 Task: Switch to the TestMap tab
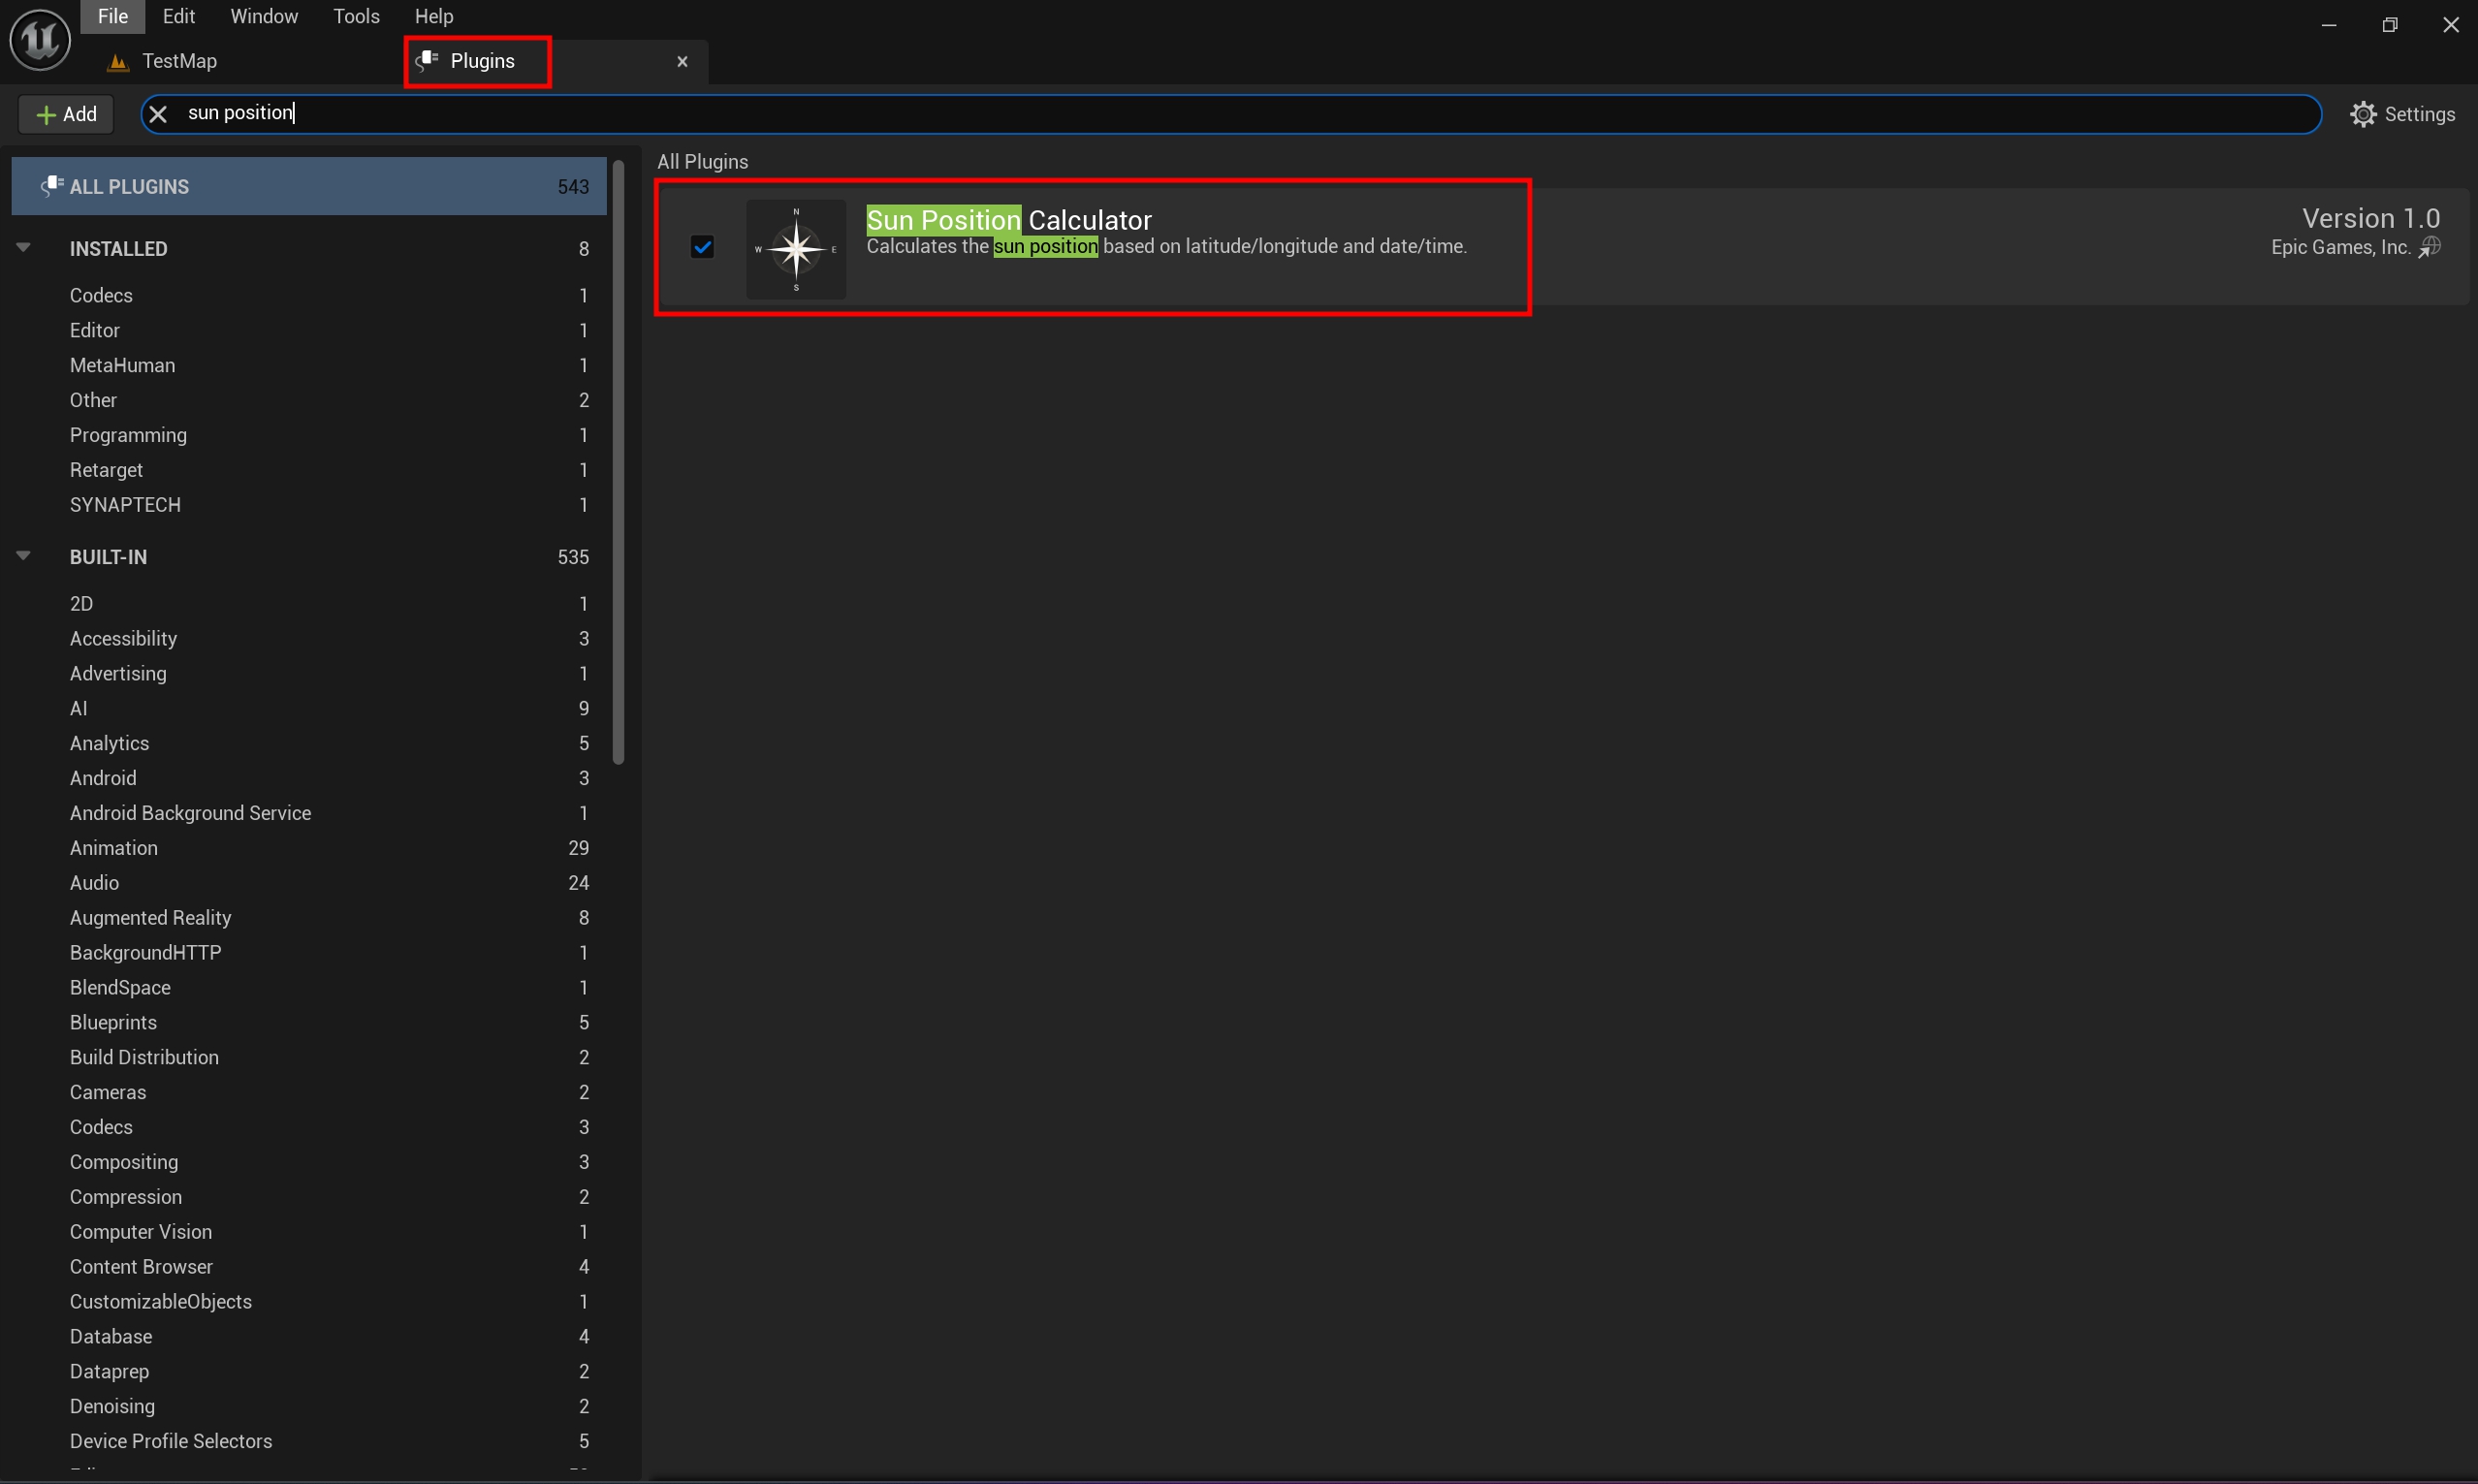180,61
